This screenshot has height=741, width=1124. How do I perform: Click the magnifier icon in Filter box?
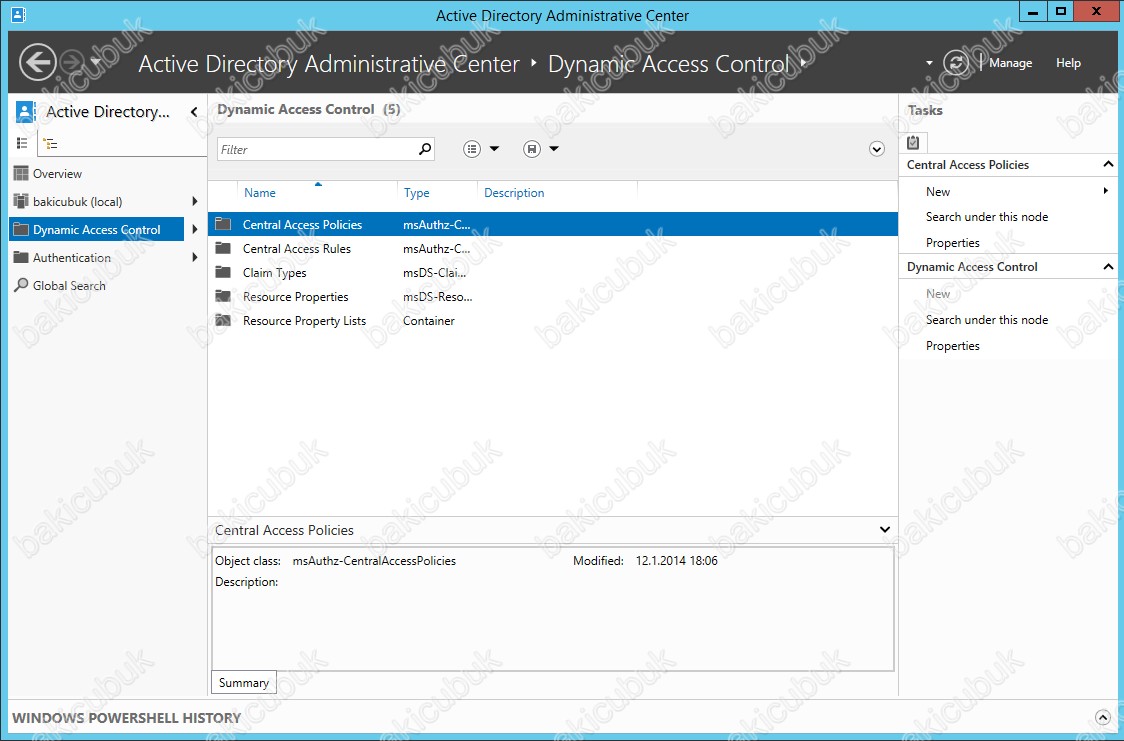click(x=425, y=149)
